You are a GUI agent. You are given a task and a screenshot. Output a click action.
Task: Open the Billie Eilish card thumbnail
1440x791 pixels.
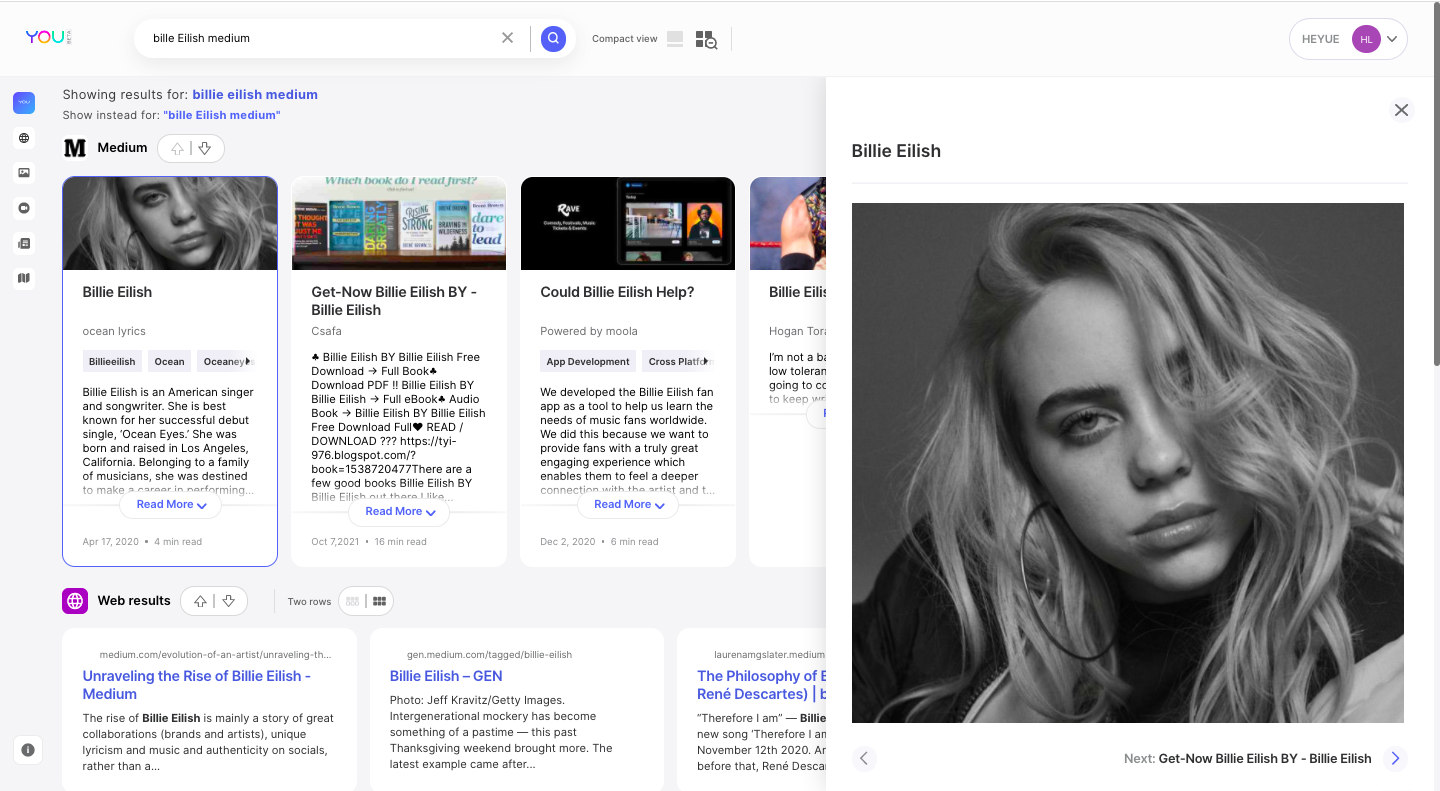[170, 224]
